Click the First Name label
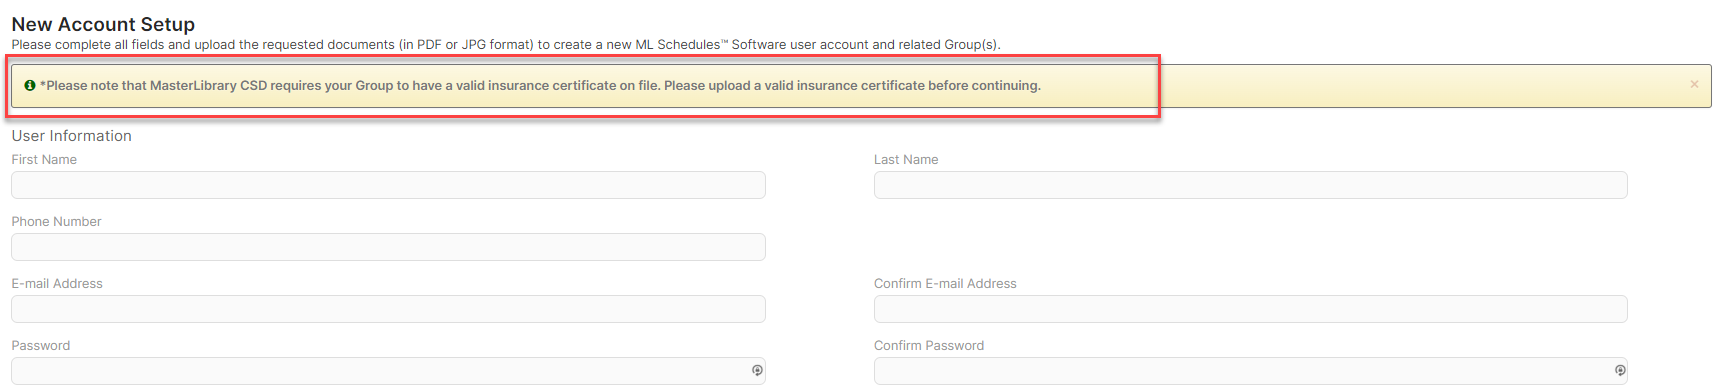Image resolution: width=1723 pixels, height=390 pixels. 44,160
